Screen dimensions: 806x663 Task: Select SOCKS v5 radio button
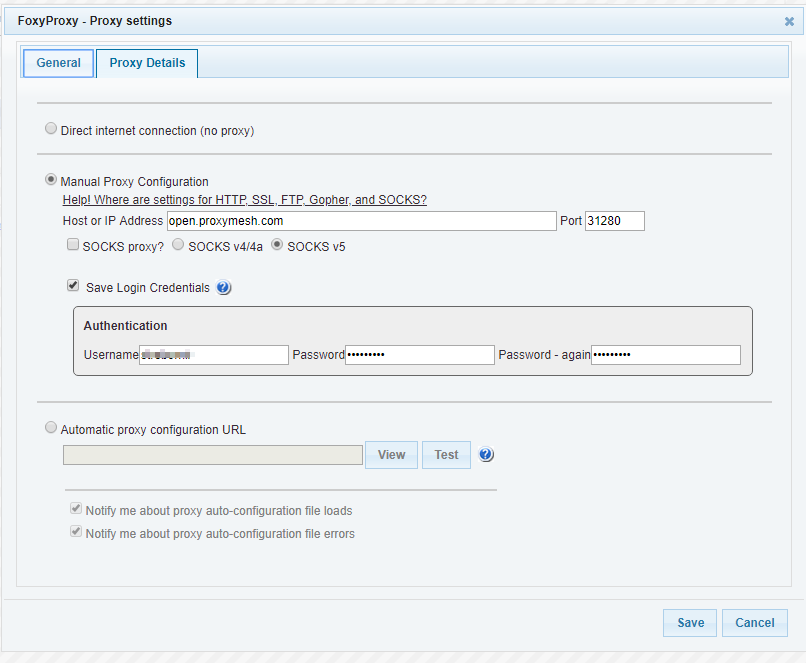[x=278, y=245]
